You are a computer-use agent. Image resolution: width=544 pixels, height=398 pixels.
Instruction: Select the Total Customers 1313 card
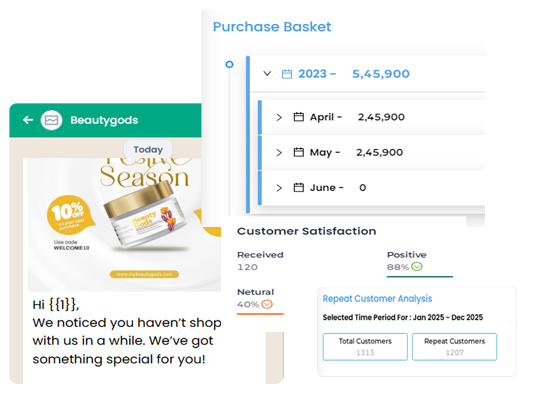point(365,347)
